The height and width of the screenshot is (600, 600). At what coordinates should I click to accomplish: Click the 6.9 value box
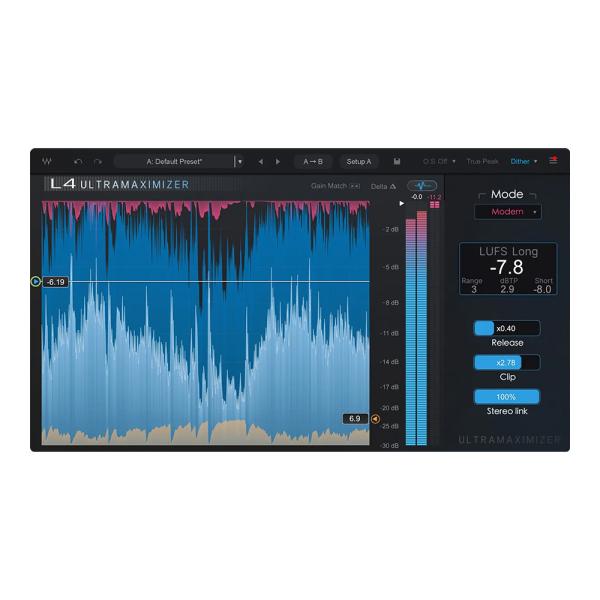pyautogui.click(x=355, y=419)
